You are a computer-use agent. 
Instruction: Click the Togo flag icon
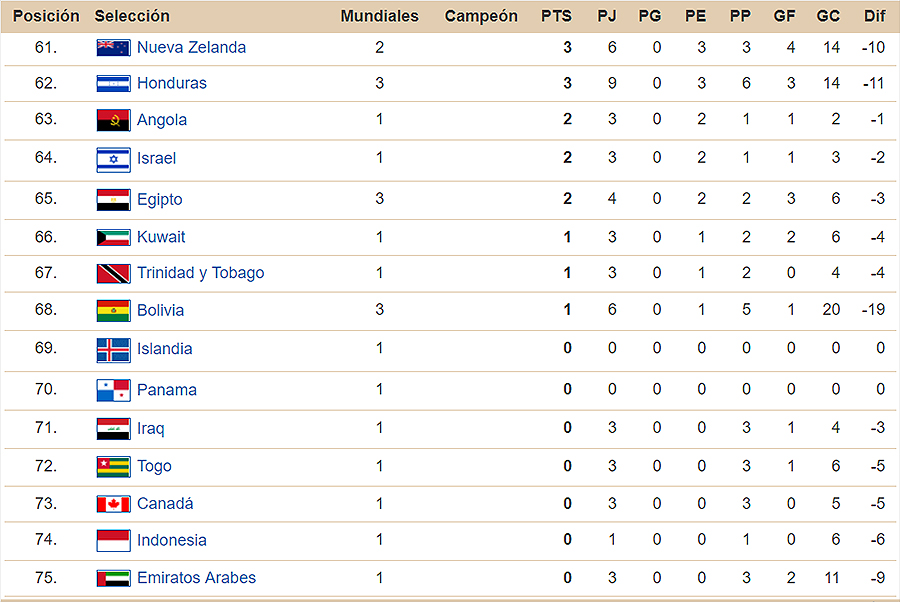[113, 467]
